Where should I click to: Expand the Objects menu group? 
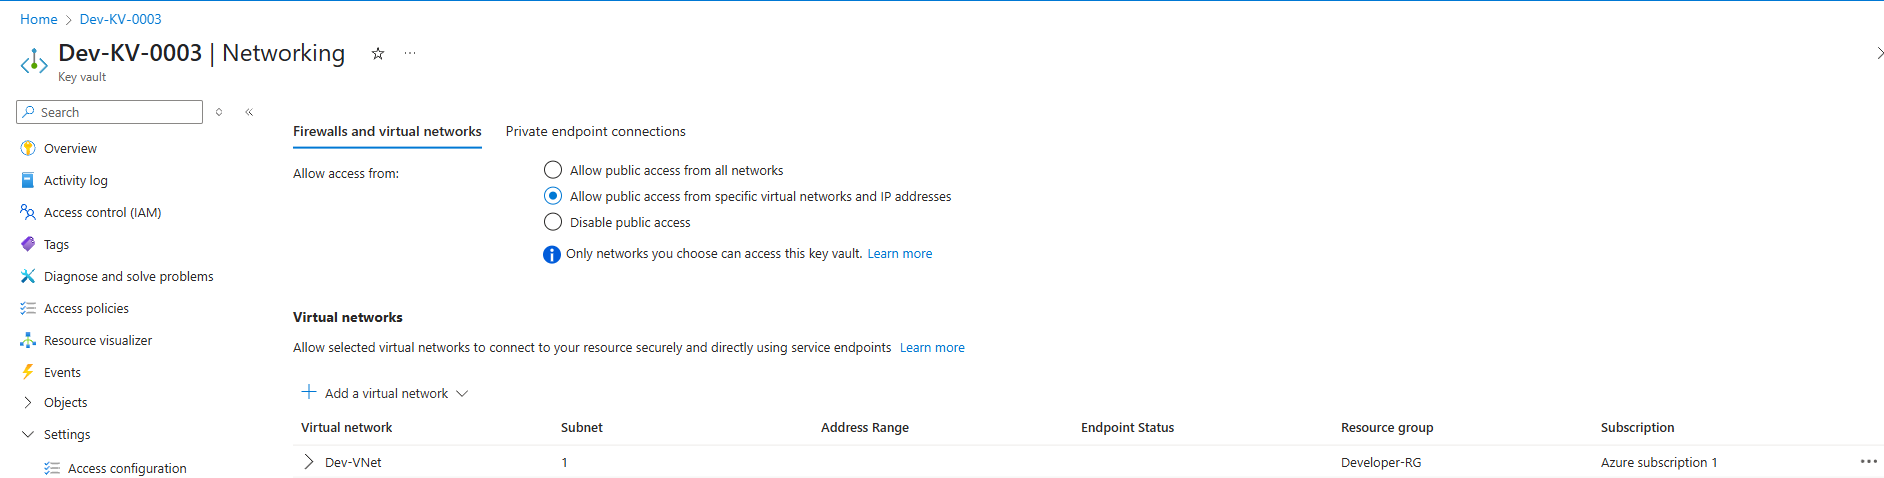pyautogui.click(x=28, y=402)
